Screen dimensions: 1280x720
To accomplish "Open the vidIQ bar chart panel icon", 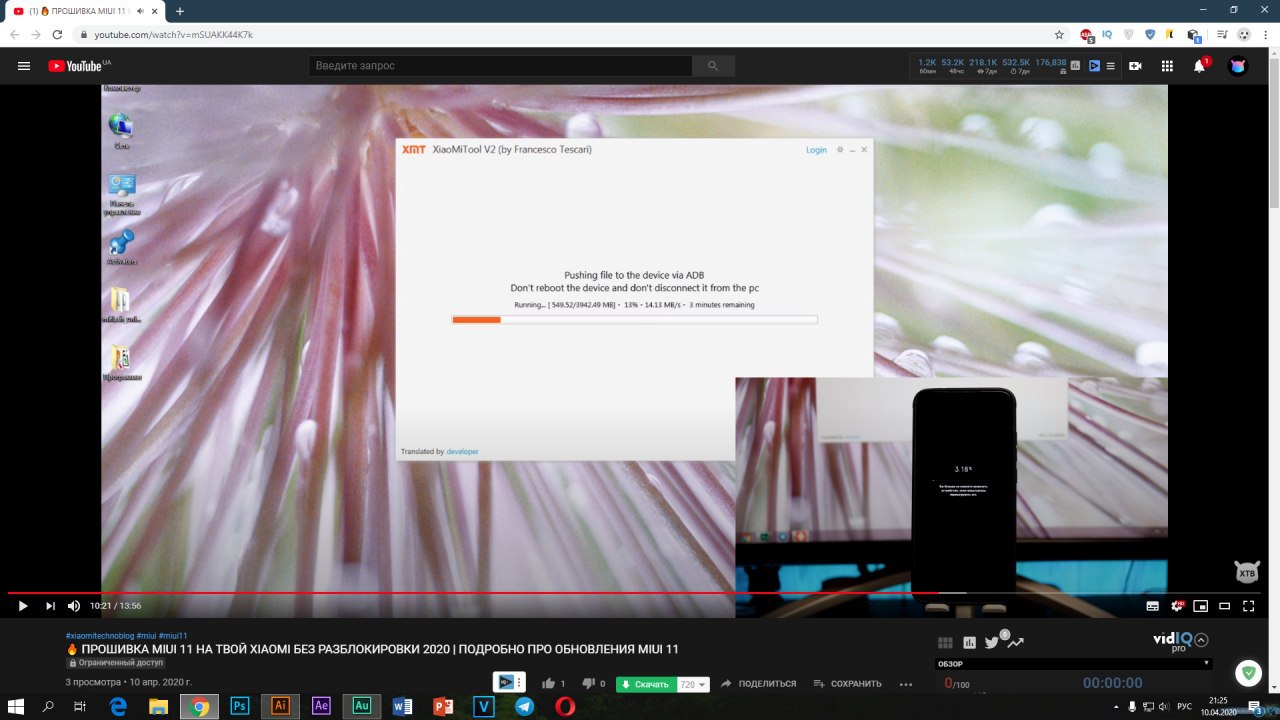I will 969,643.
